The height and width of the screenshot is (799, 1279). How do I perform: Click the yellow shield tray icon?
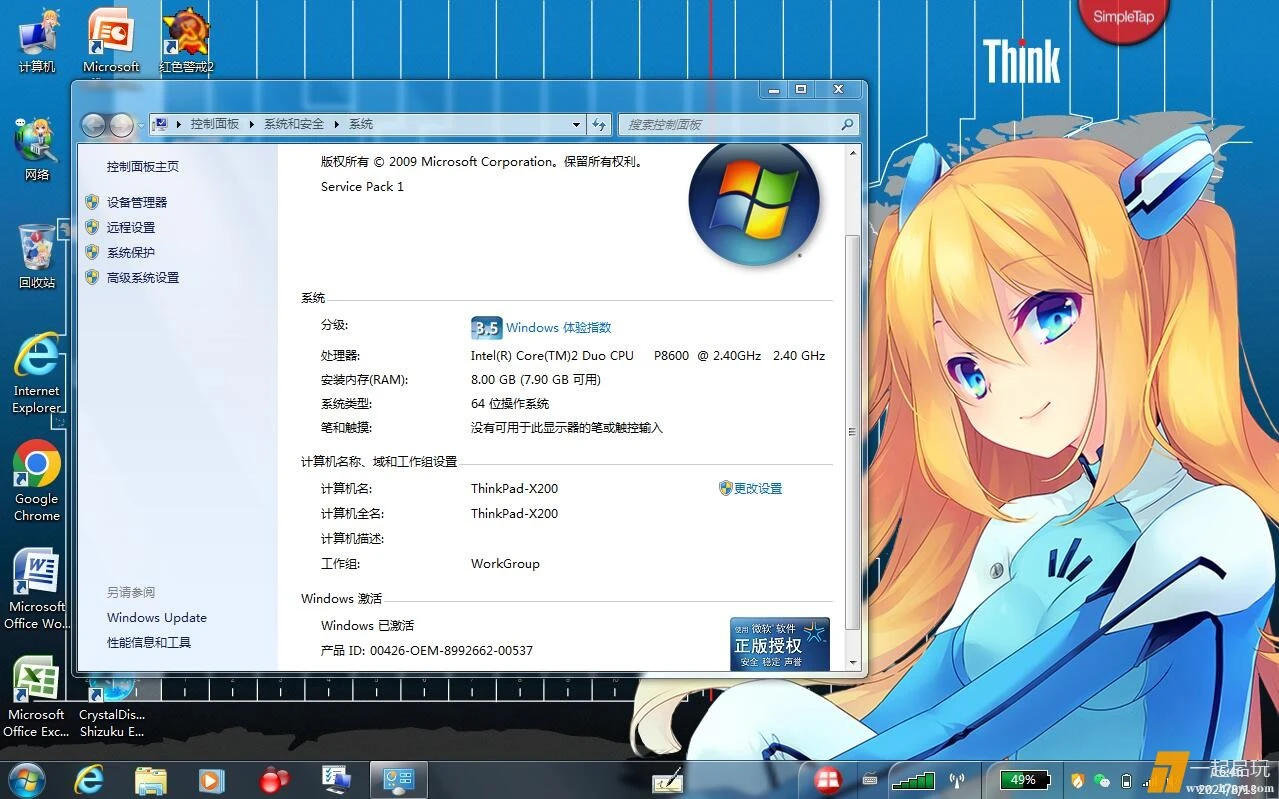point(1078,780)
